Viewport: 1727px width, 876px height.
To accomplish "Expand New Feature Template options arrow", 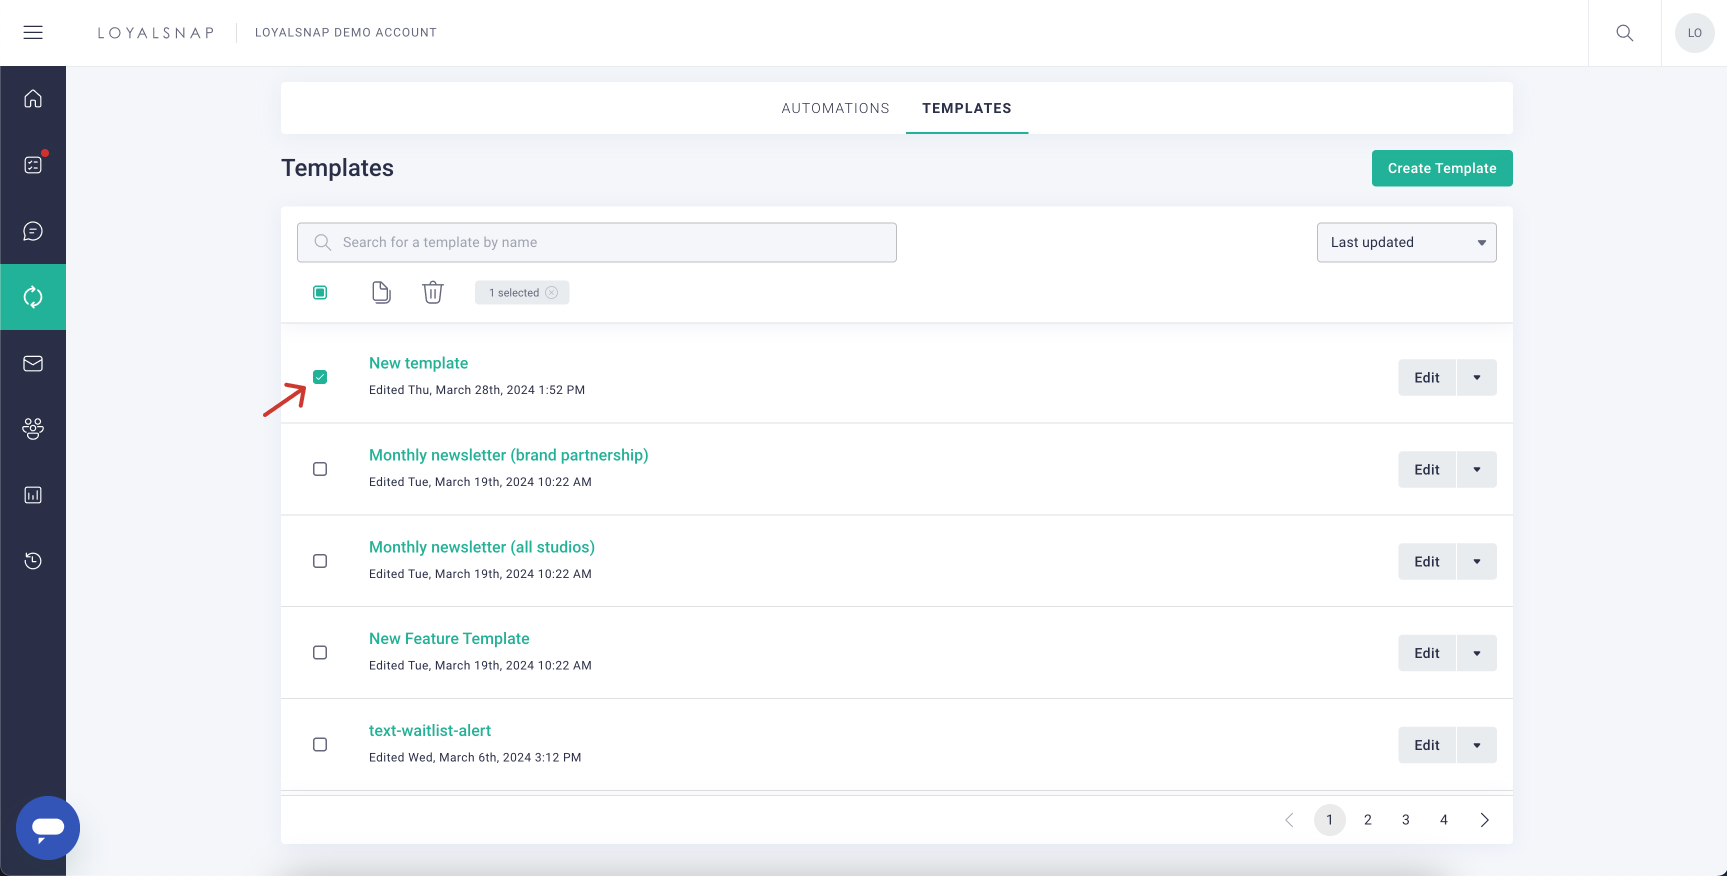I will pyautogui.click(x=1477, y=653).
